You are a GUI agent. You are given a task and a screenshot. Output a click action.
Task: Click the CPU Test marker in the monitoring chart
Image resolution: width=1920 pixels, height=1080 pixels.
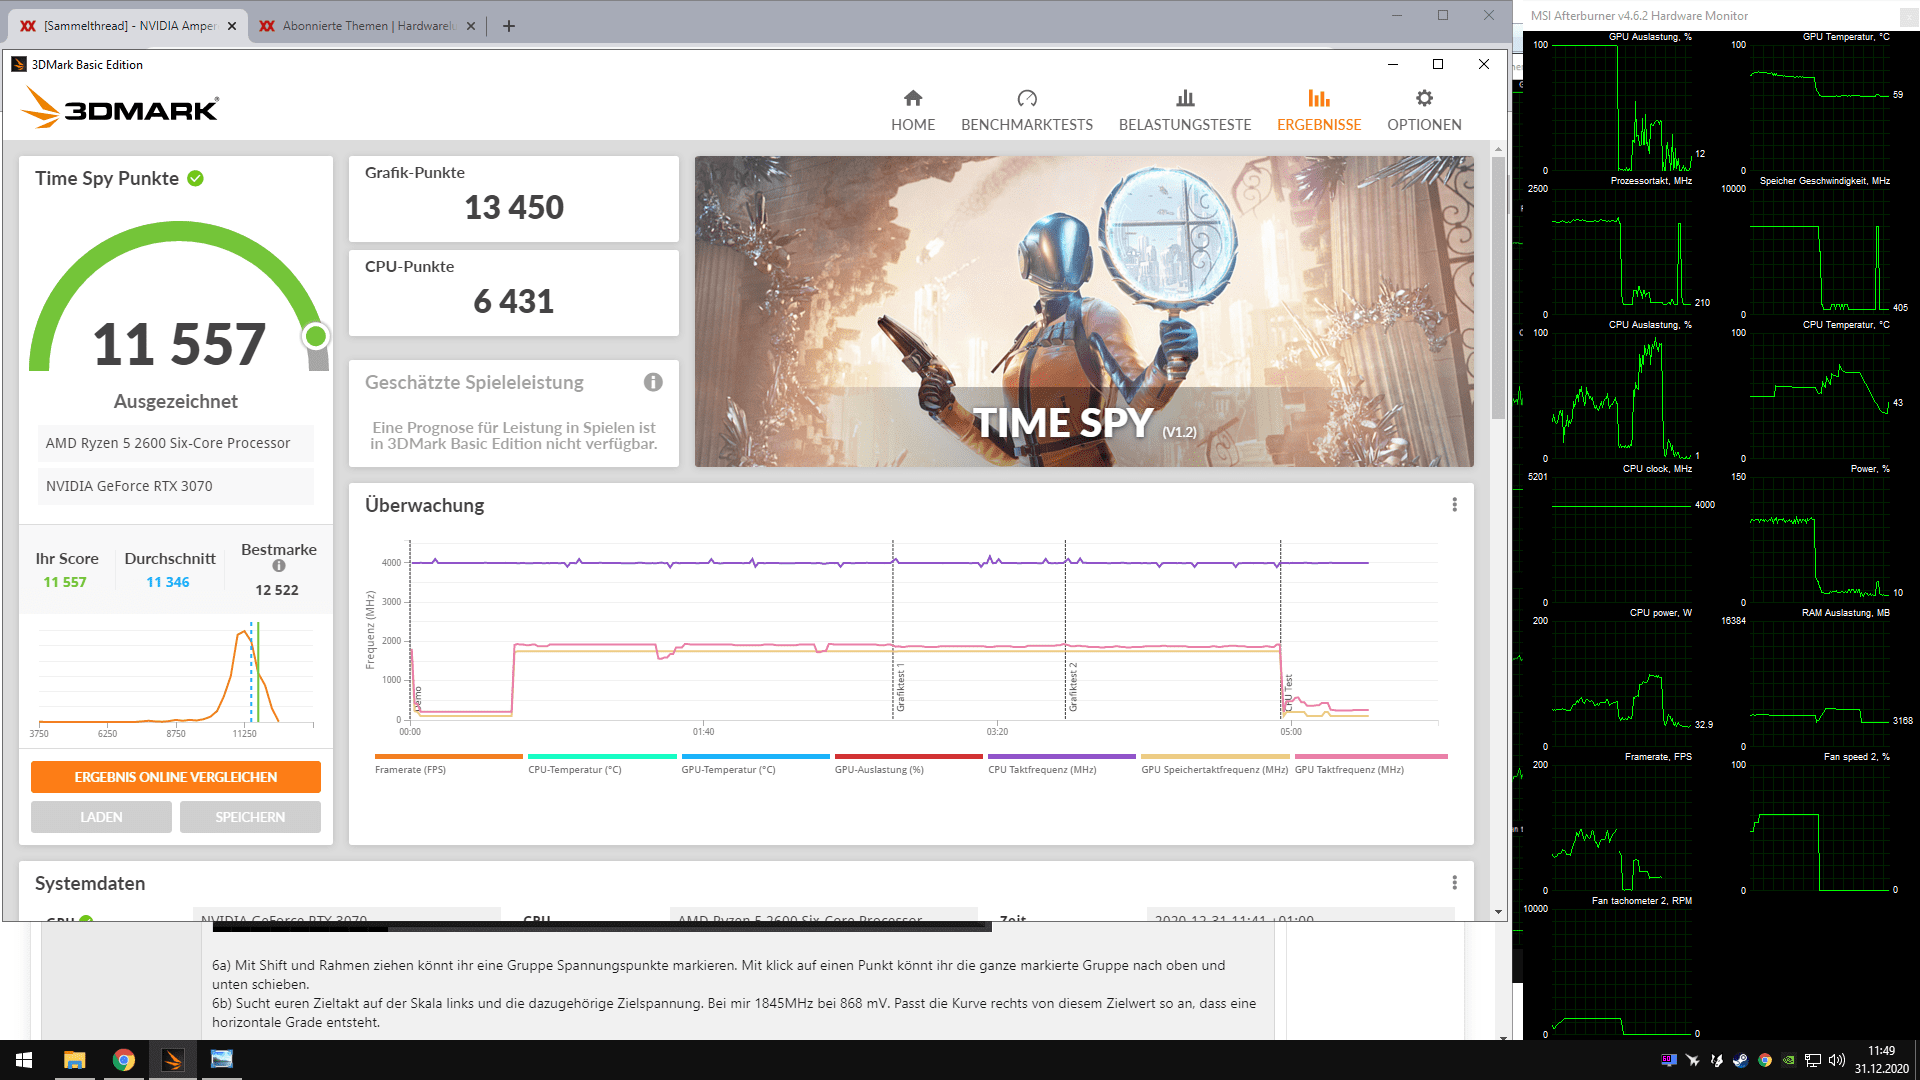pos(1288,693)
